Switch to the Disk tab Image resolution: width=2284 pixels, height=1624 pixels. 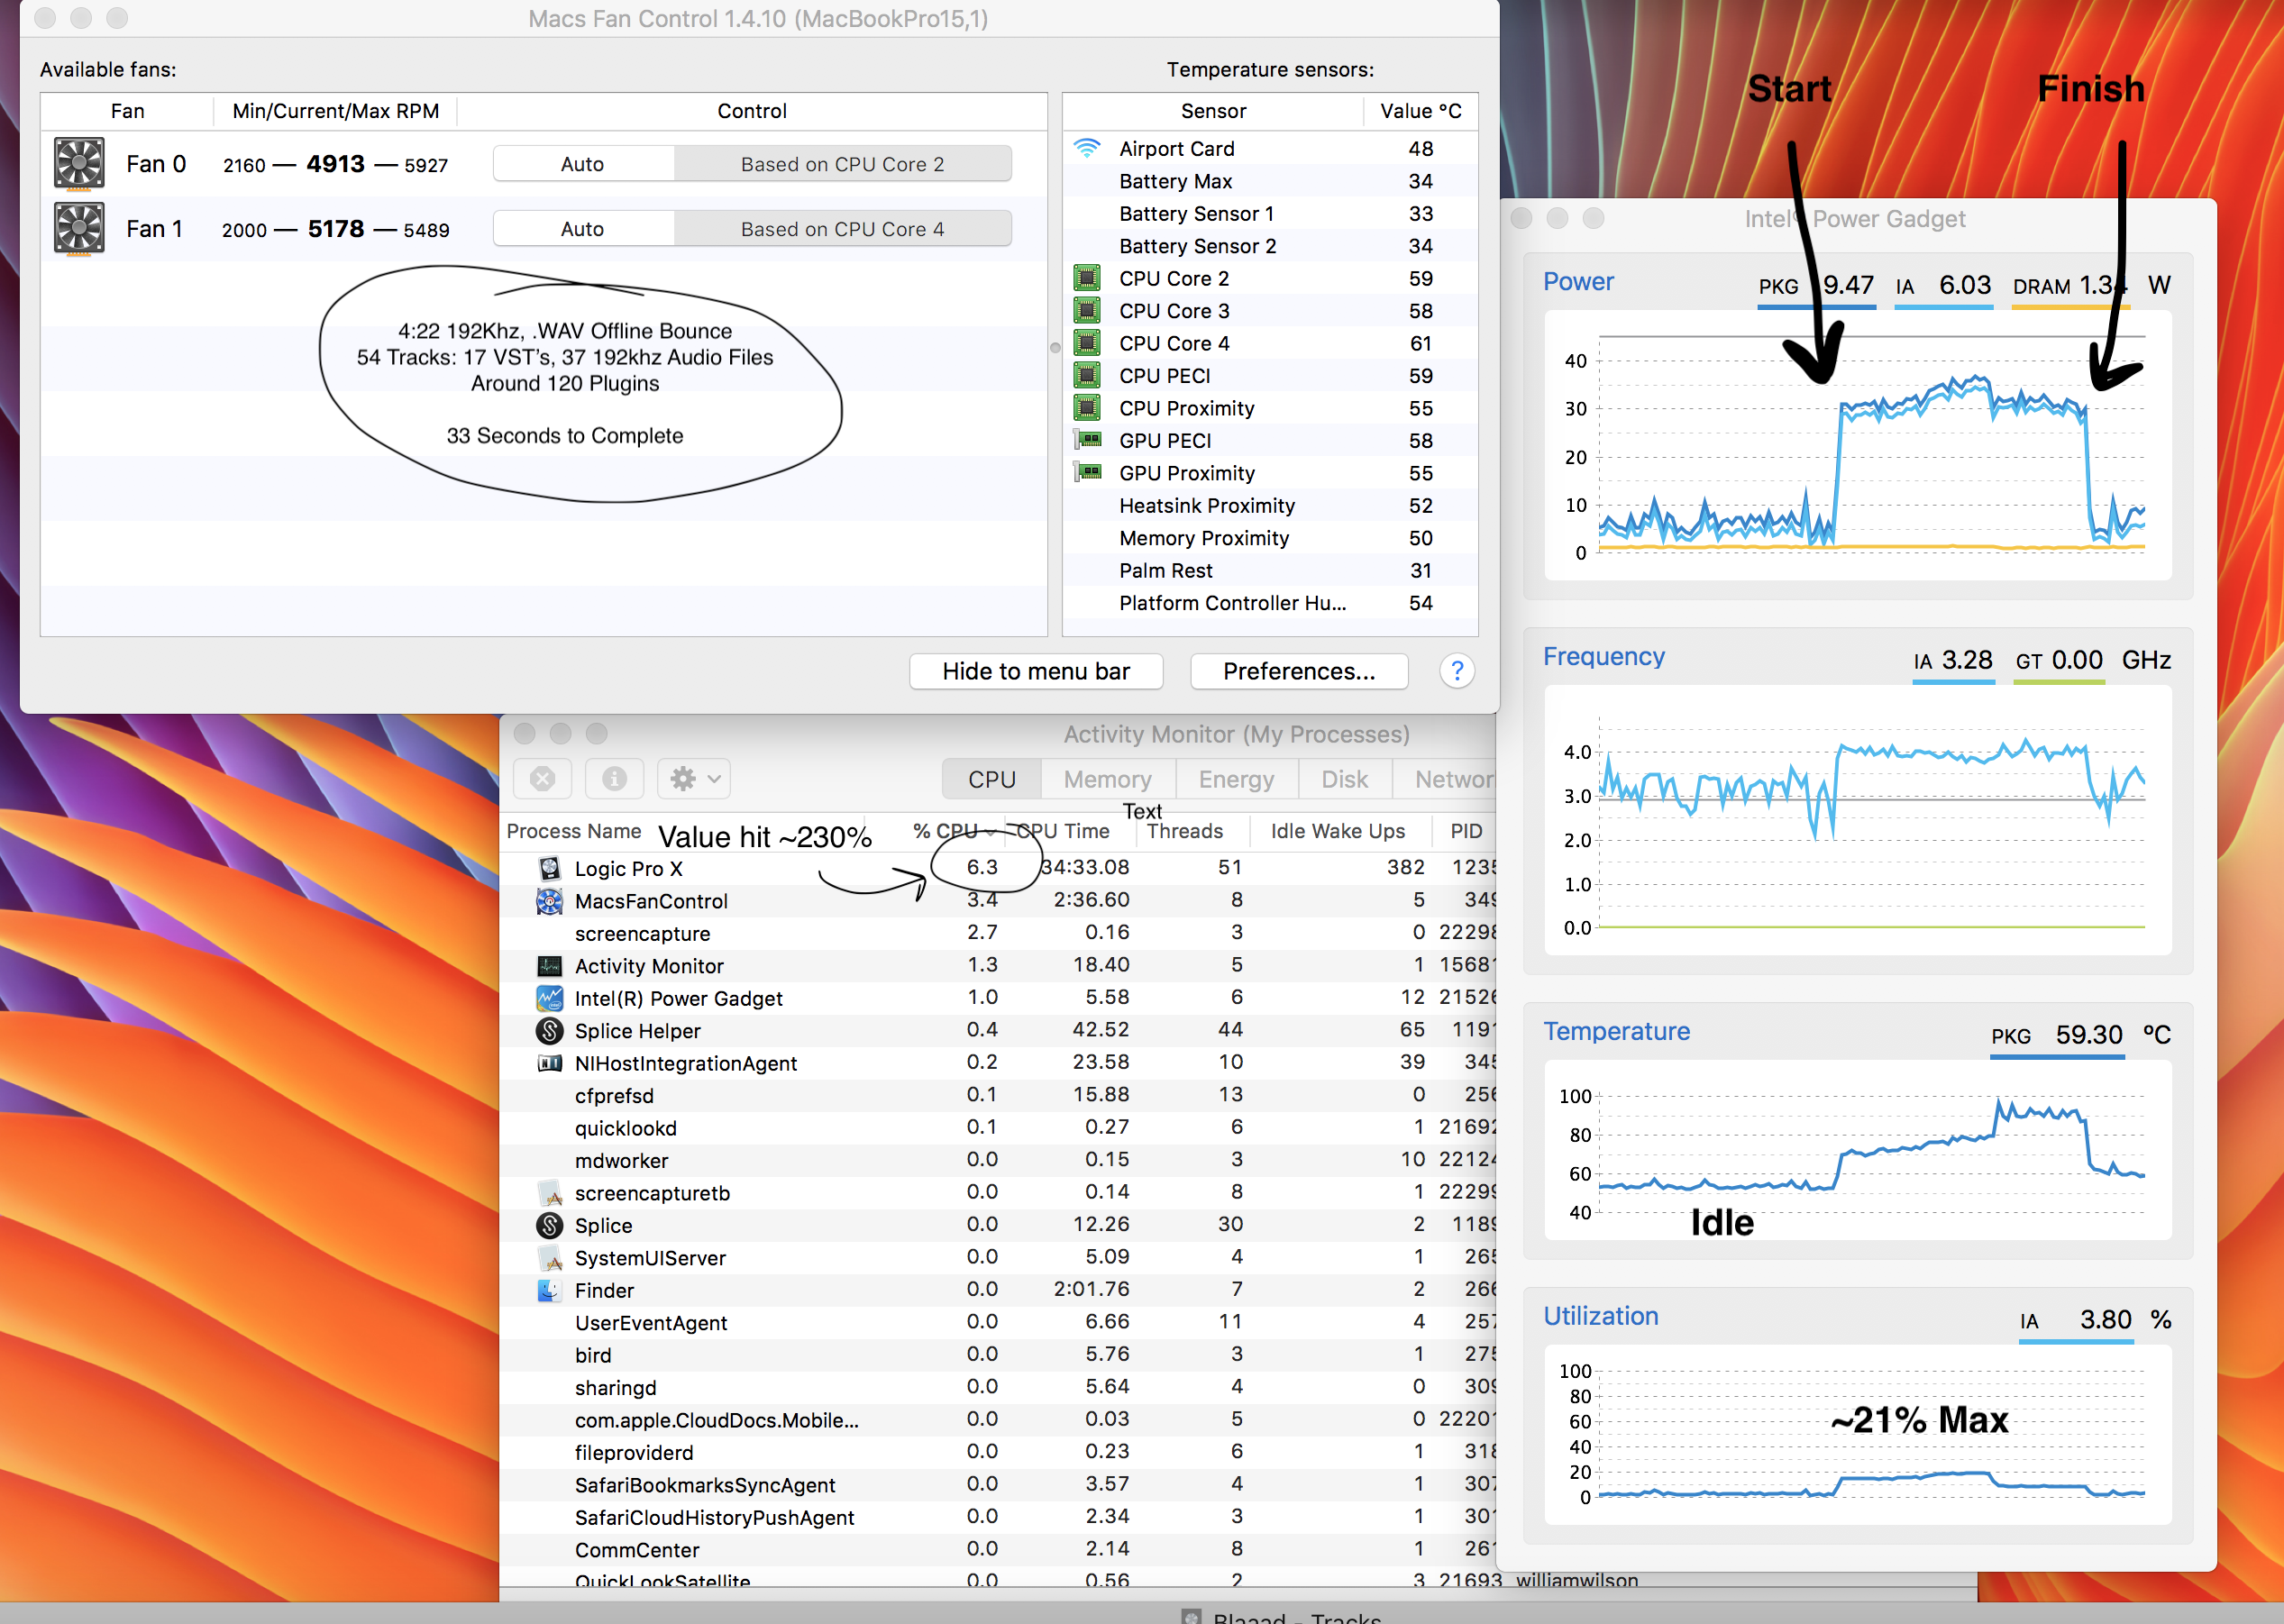click(x=1345, y=779)
